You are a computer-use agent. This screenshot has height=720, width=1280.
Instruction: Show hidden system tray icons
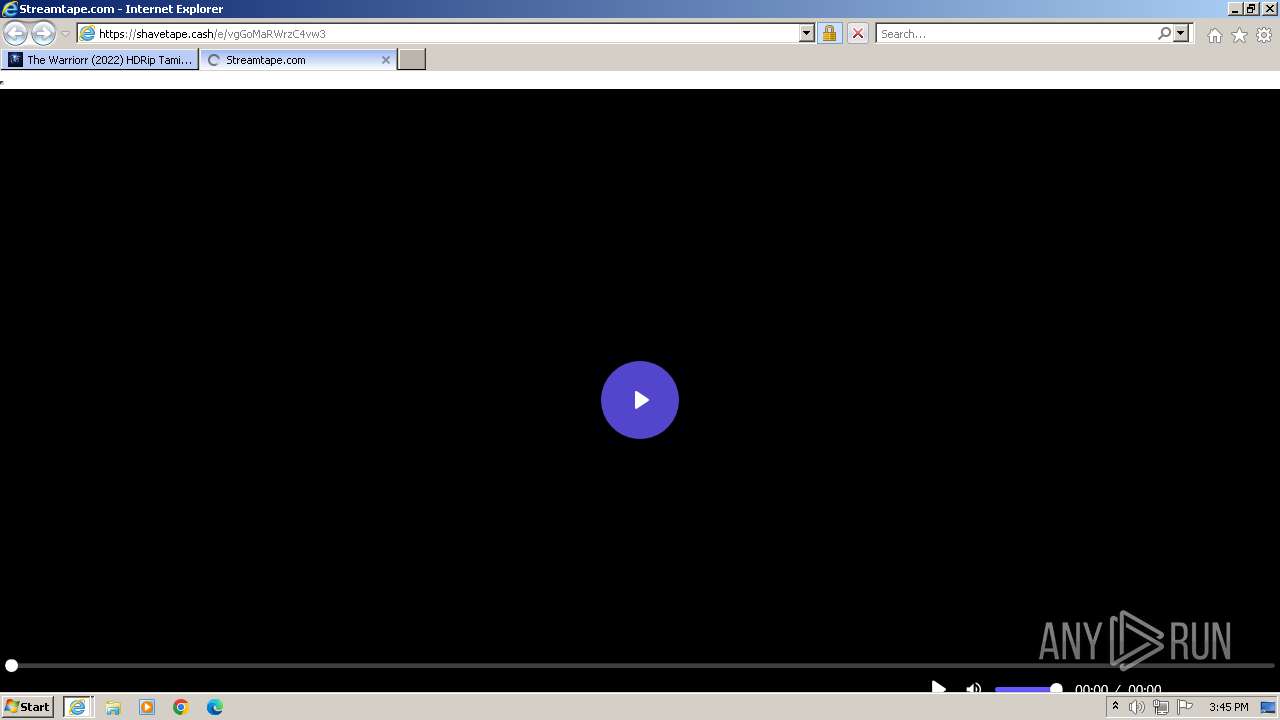[x=1115, y=707]
